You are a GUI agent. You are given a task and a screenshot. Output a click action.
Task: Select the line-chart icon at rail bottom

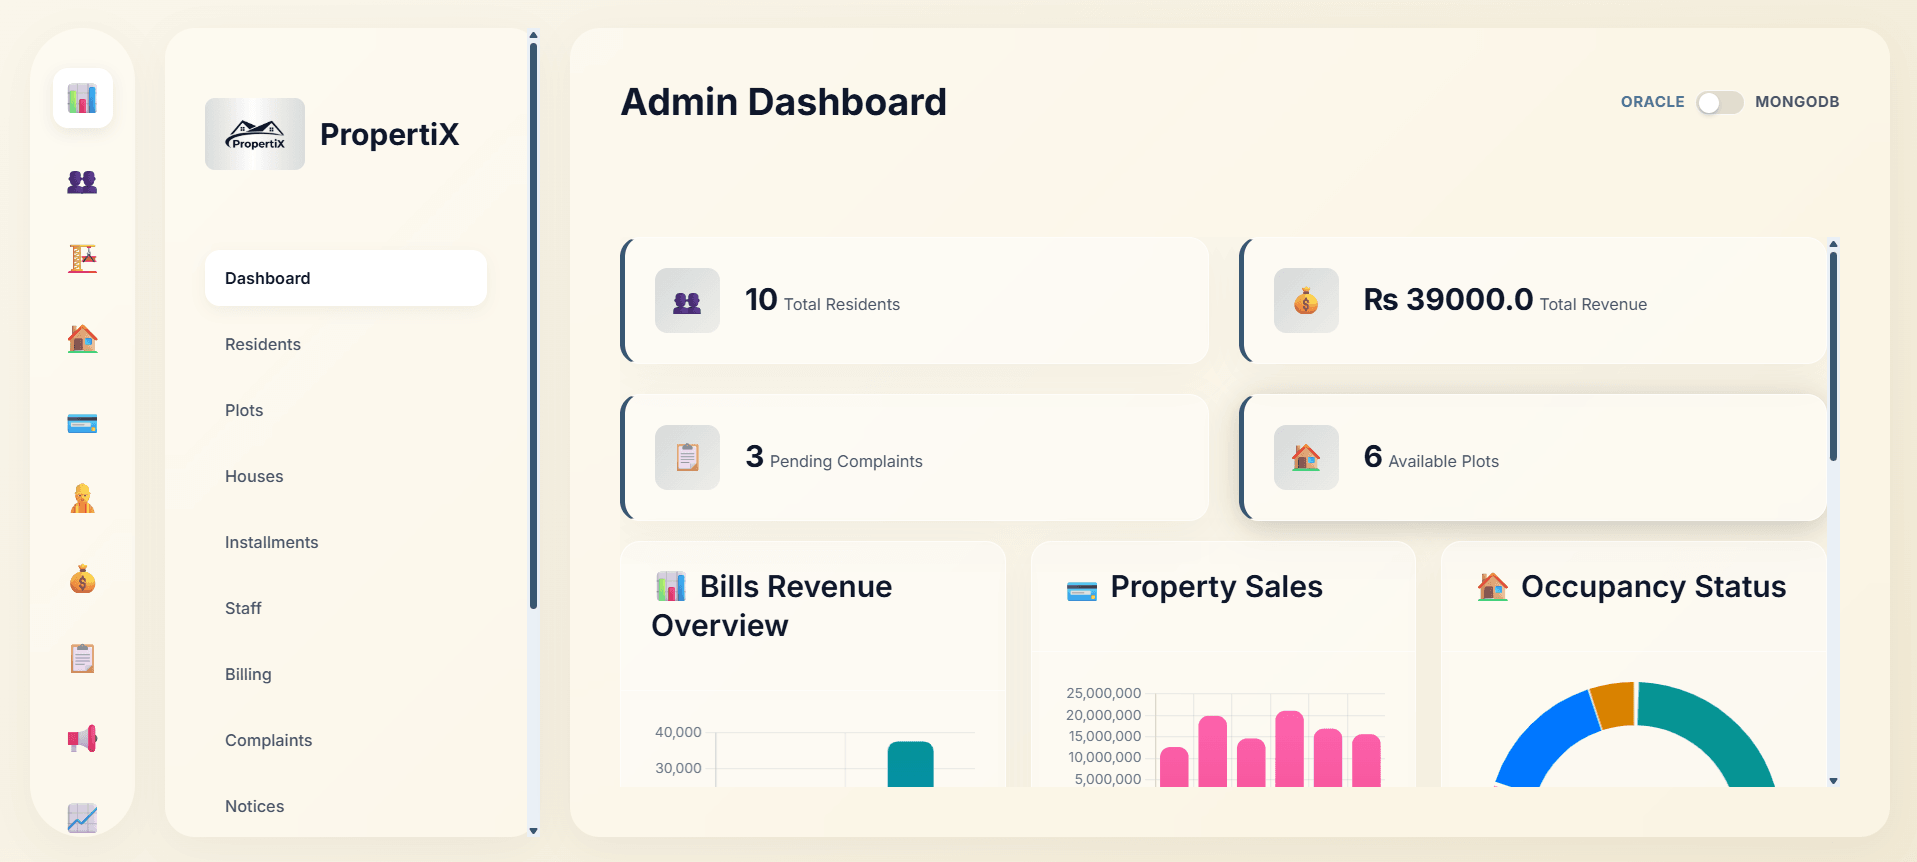point(82,818)
